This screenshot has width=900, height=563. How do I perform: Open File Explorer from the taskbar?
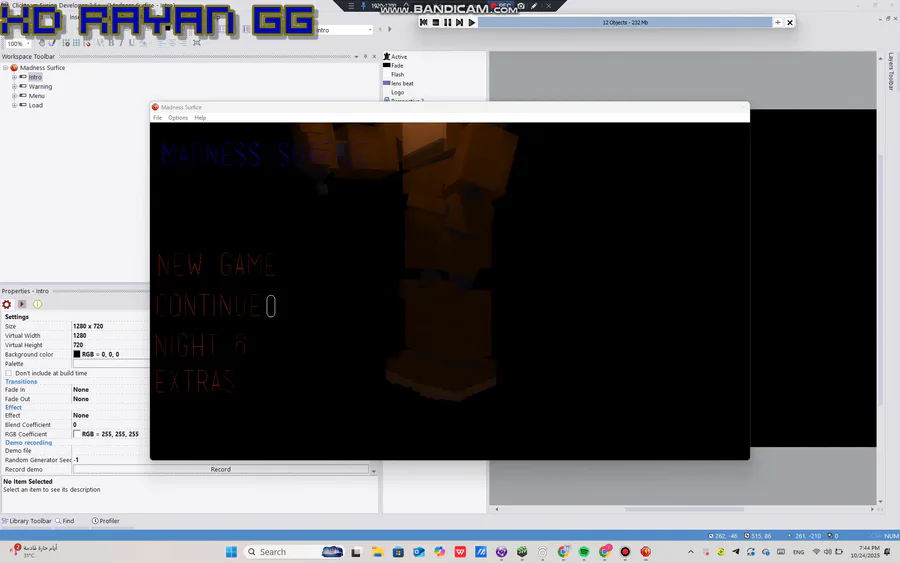377,552
